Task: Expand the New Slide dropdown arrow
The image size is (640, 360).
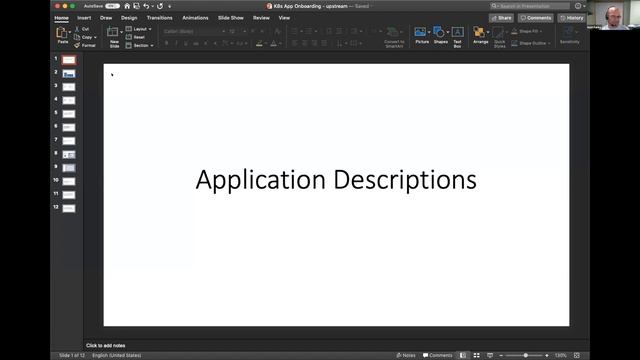Action: [x=121, y=32]
